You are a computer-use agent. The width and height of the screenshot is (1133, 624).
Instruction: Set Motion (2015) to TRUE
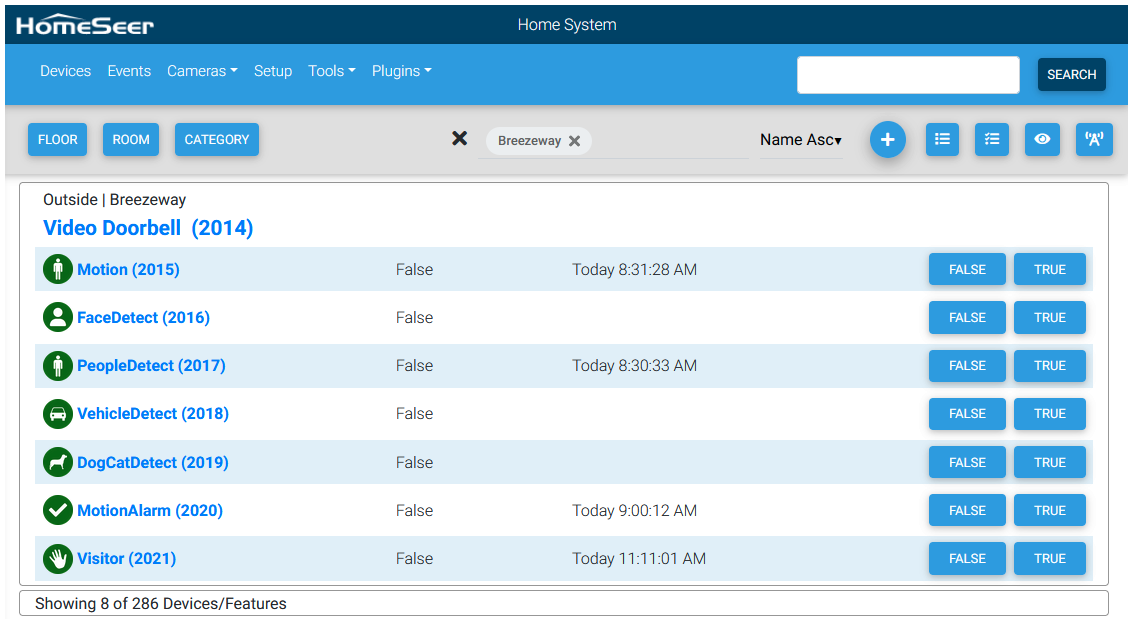coord(1049,269)
